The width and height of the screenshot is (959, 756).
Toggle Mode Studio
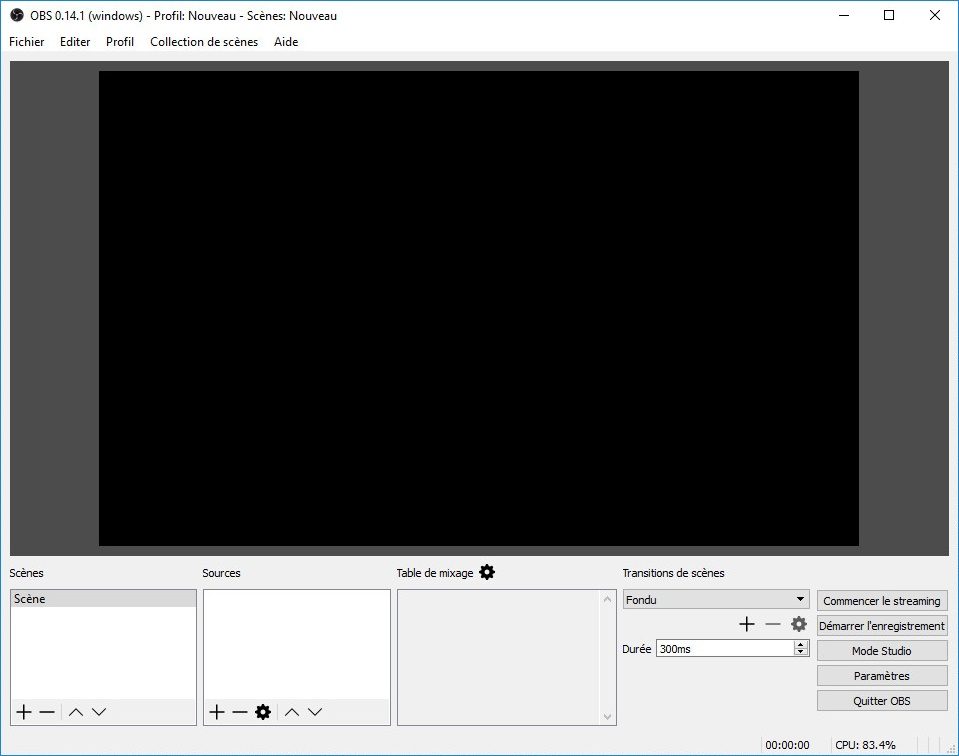click(881, 651)
